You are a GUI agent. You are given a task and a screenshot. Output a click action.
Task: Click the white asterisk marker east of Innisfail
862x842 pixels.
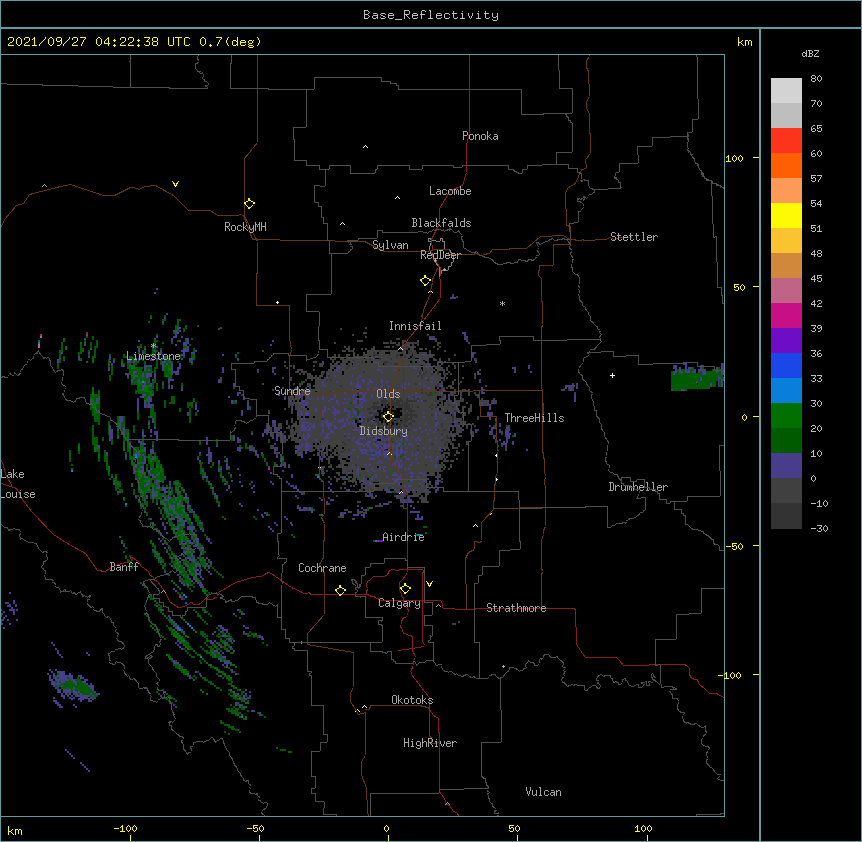click(502, 303)
